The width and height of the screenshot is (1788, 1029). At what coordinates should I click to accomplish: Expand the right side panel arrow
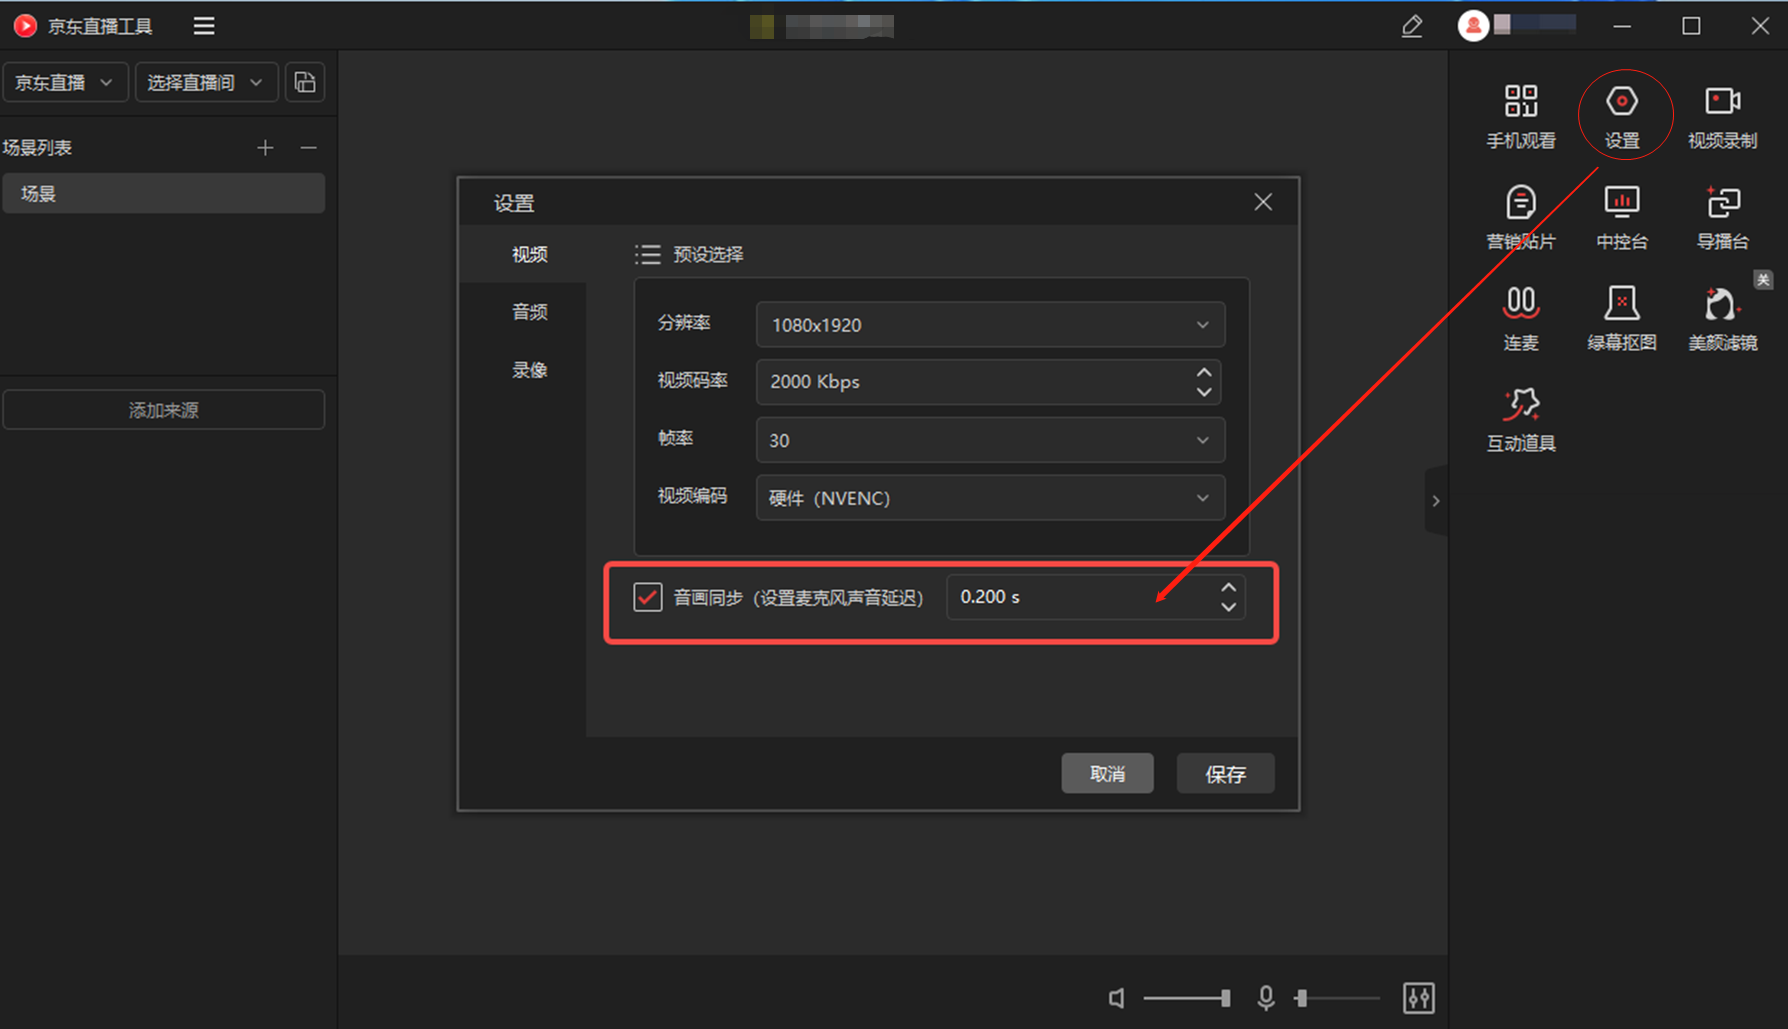coord(1436,500)
